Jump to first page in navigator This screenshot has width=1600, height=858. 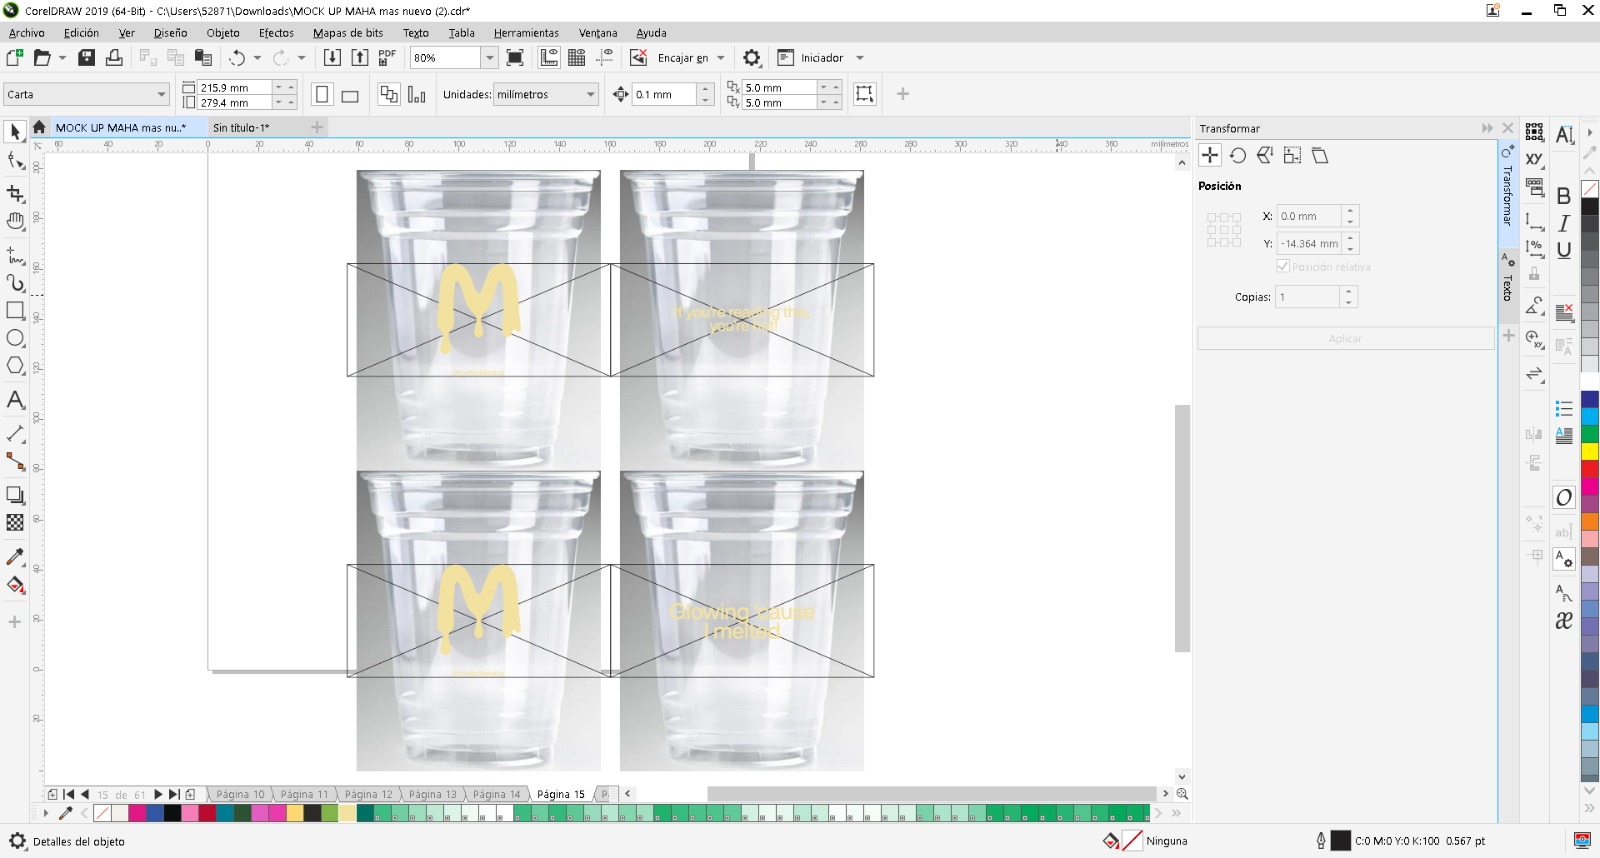pos(69,794)
